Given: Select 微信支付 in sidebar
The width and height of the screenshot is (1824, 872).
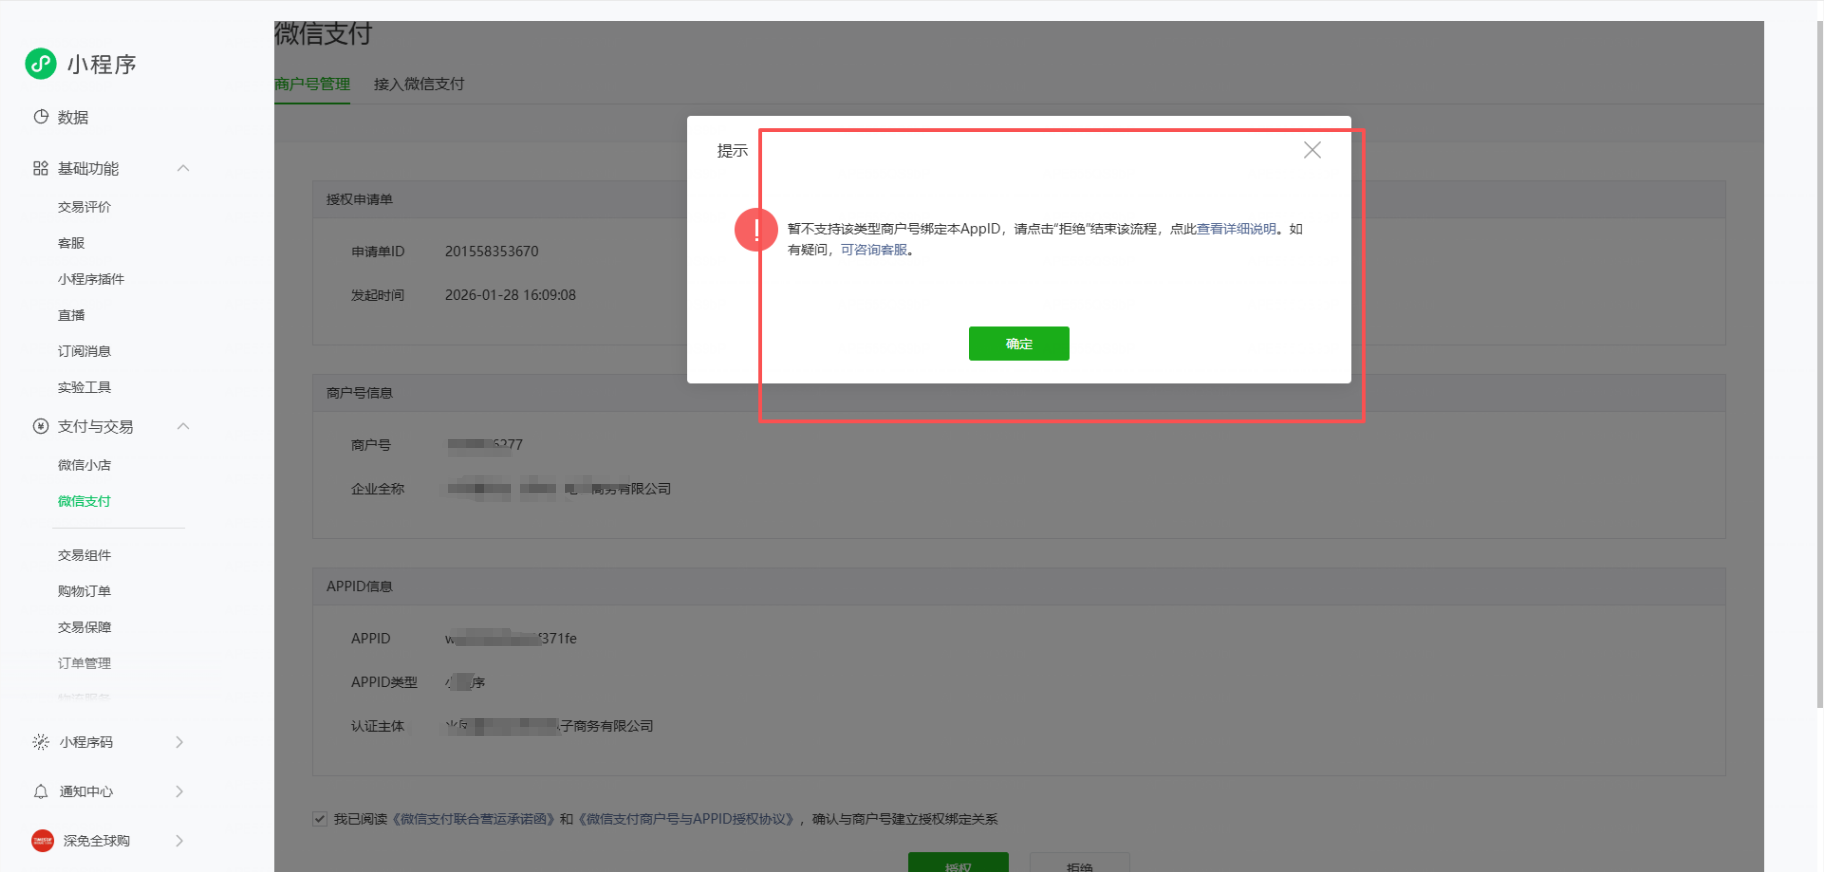Looking at the screenshot, I should (x=84, y=501).
